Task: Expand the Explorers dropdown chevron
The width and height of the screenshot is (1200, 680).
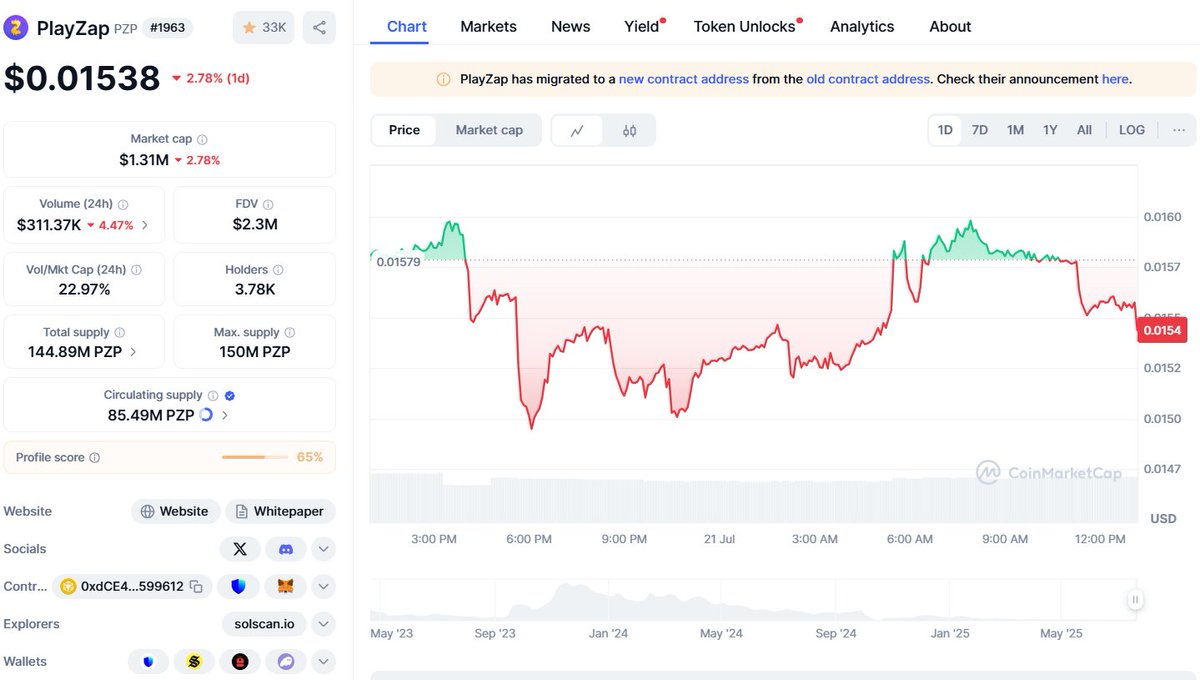Action: click(x=324, y=624)
